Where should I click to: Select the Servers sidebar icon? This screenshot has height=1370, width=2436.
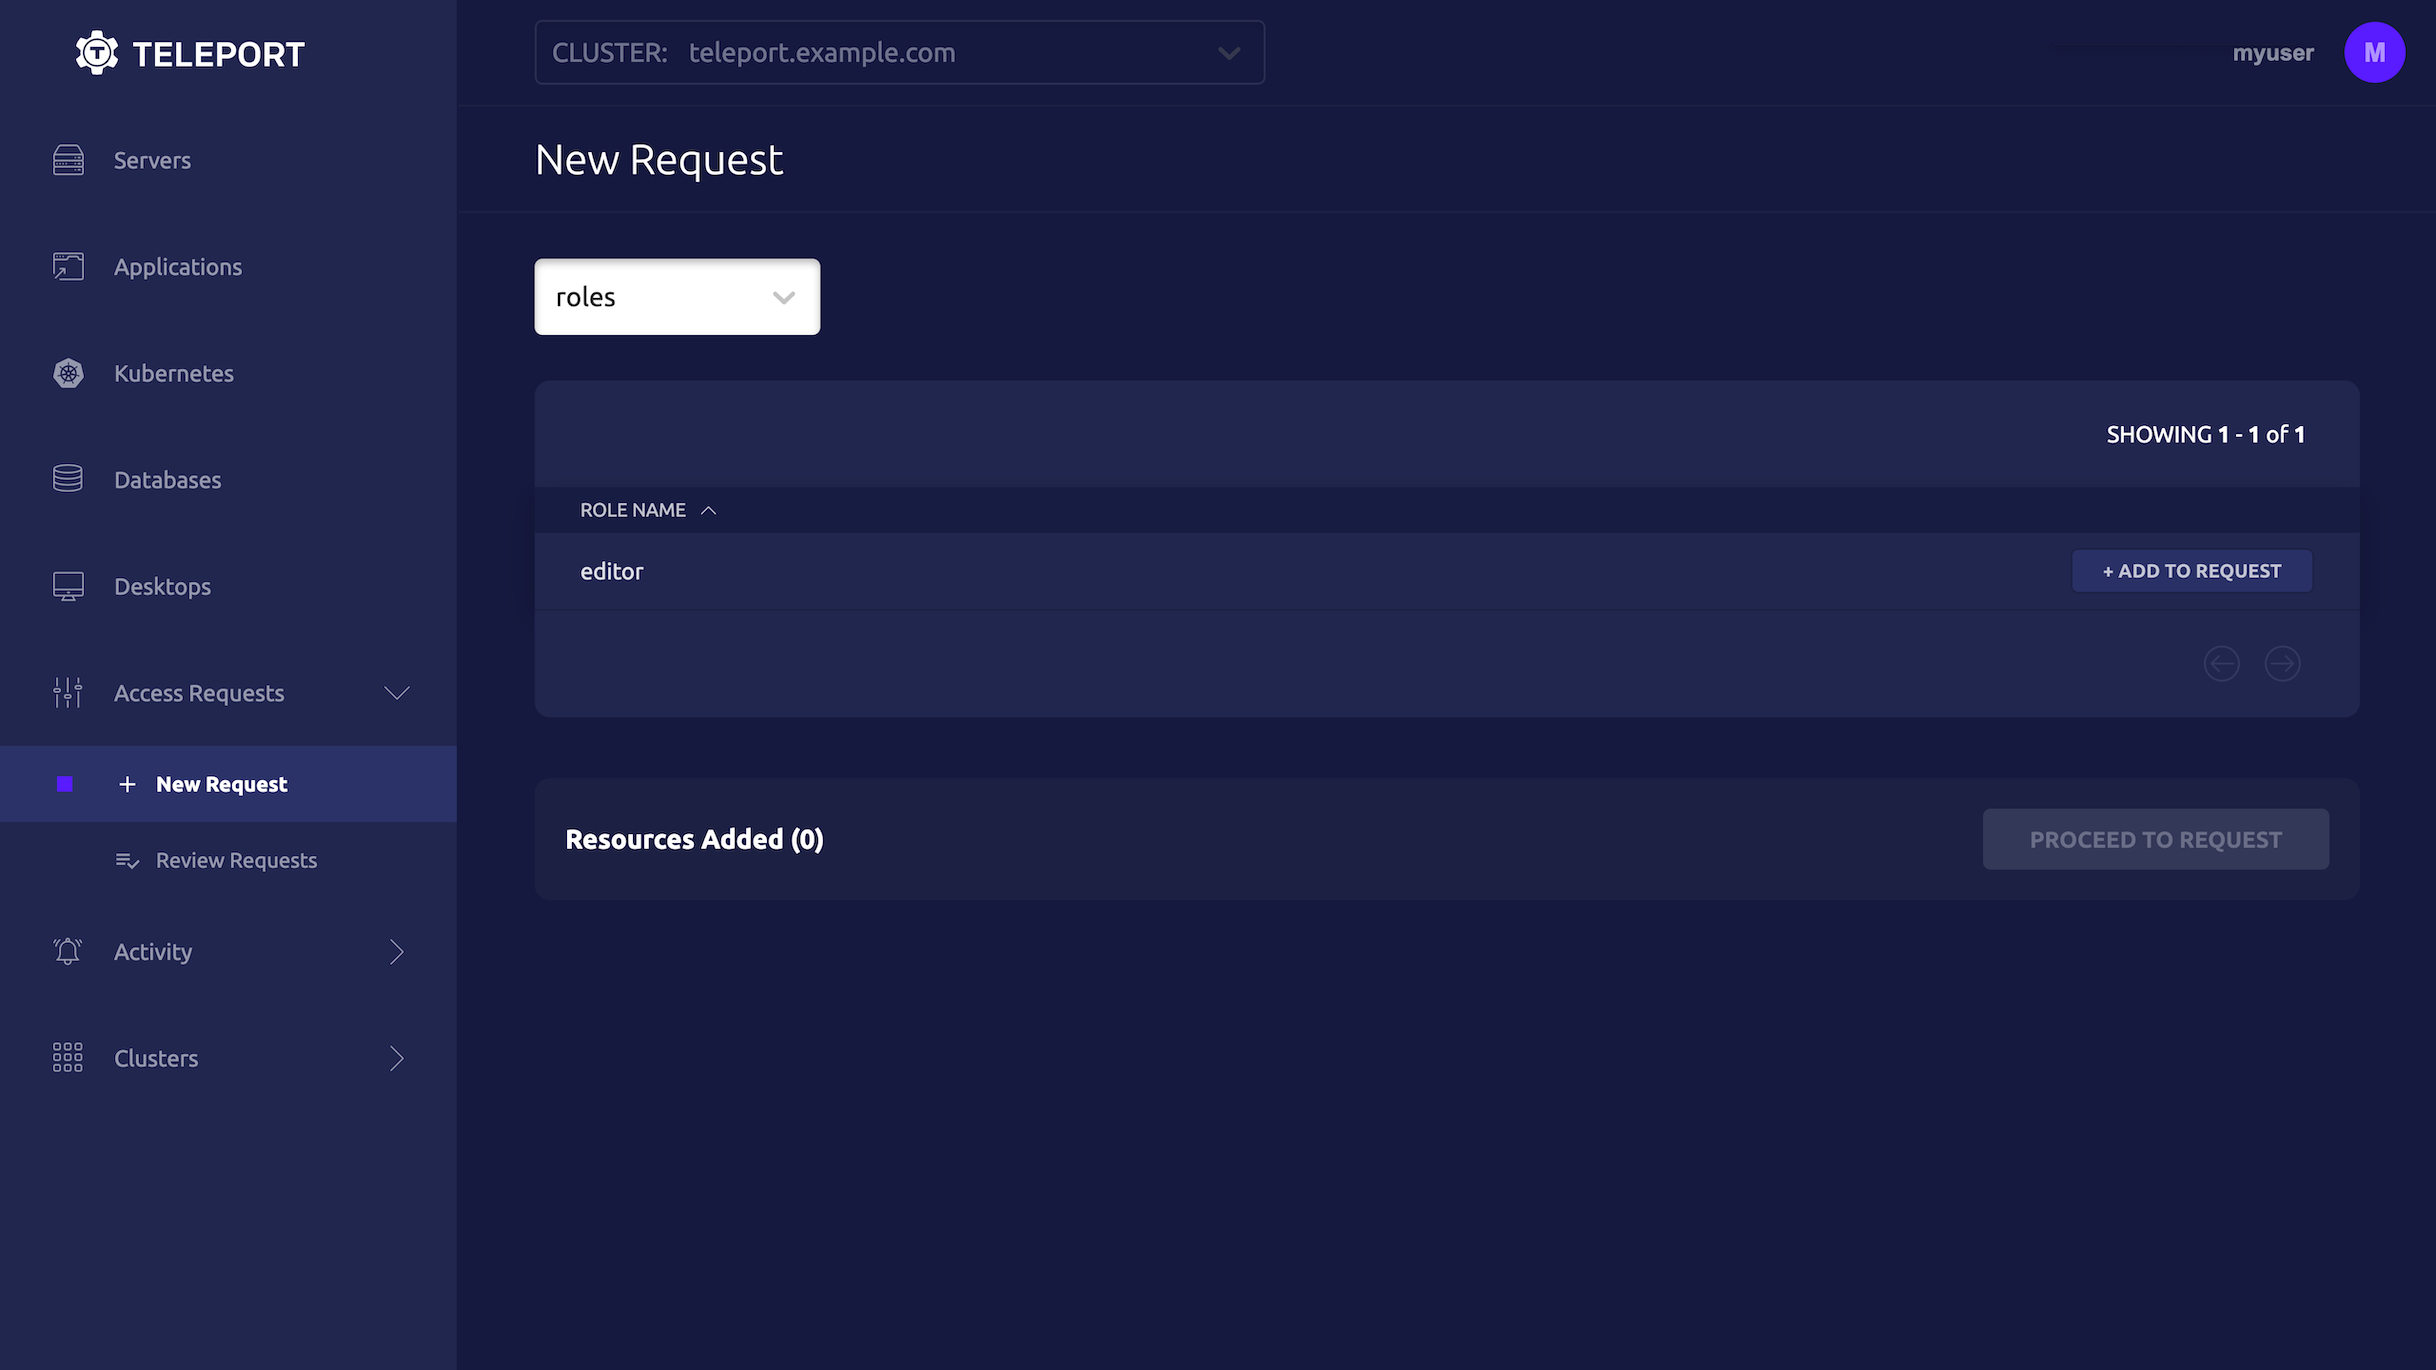click(x=67, y=159)
